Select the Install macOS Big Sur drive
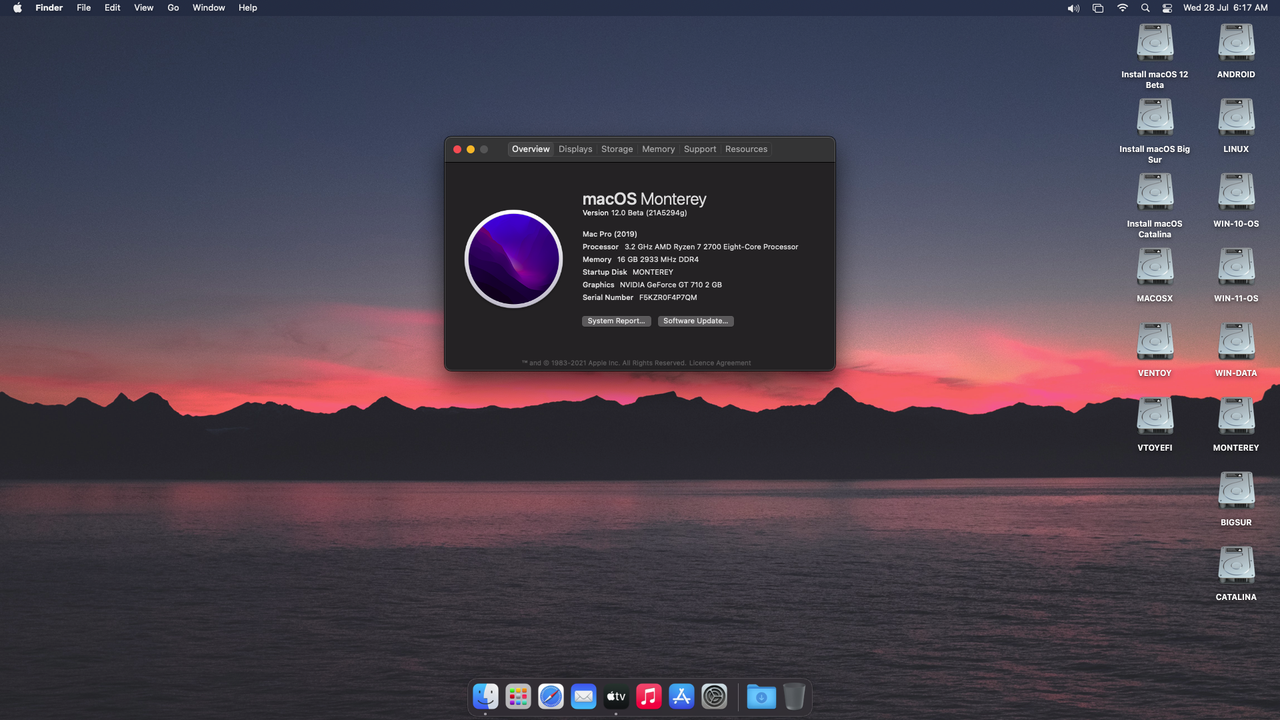Image resolution: width=1280 pixels, height=720 pixels. [1155, 117]
